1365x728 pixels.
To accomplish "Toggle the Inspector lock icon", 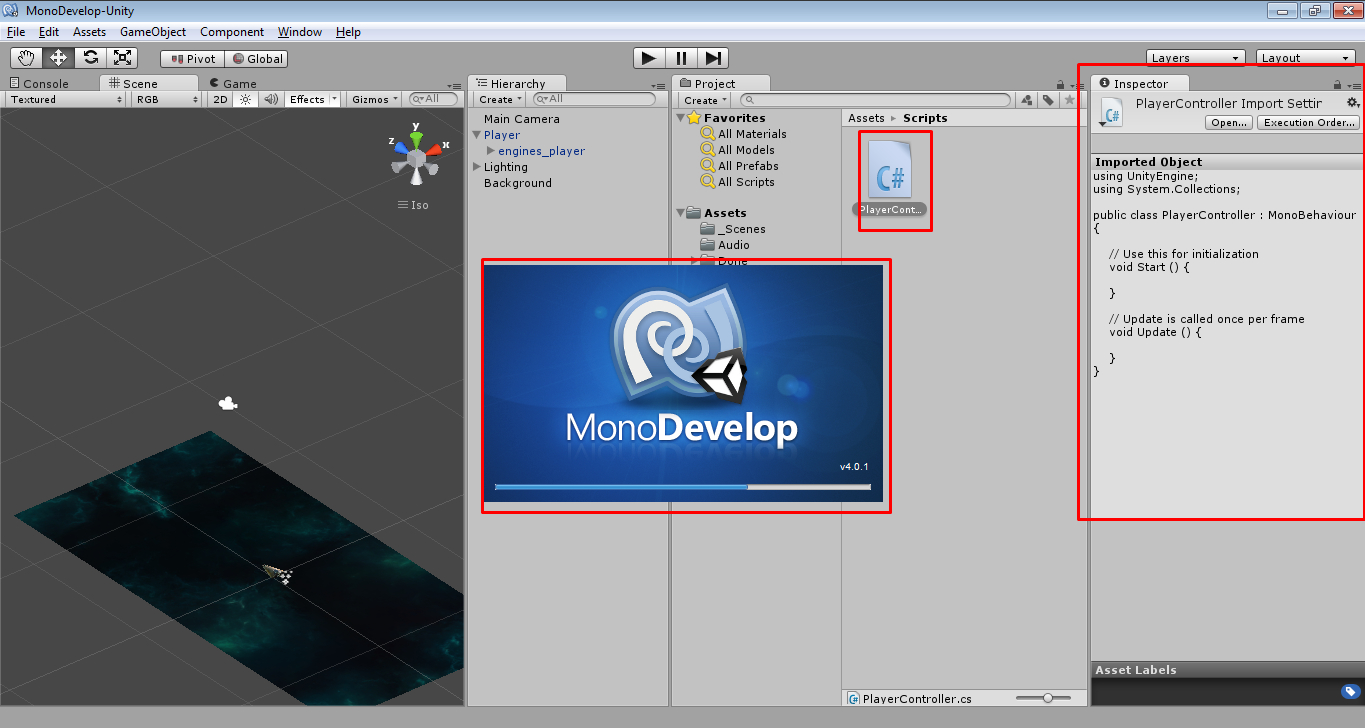I will pos(1337,85).
